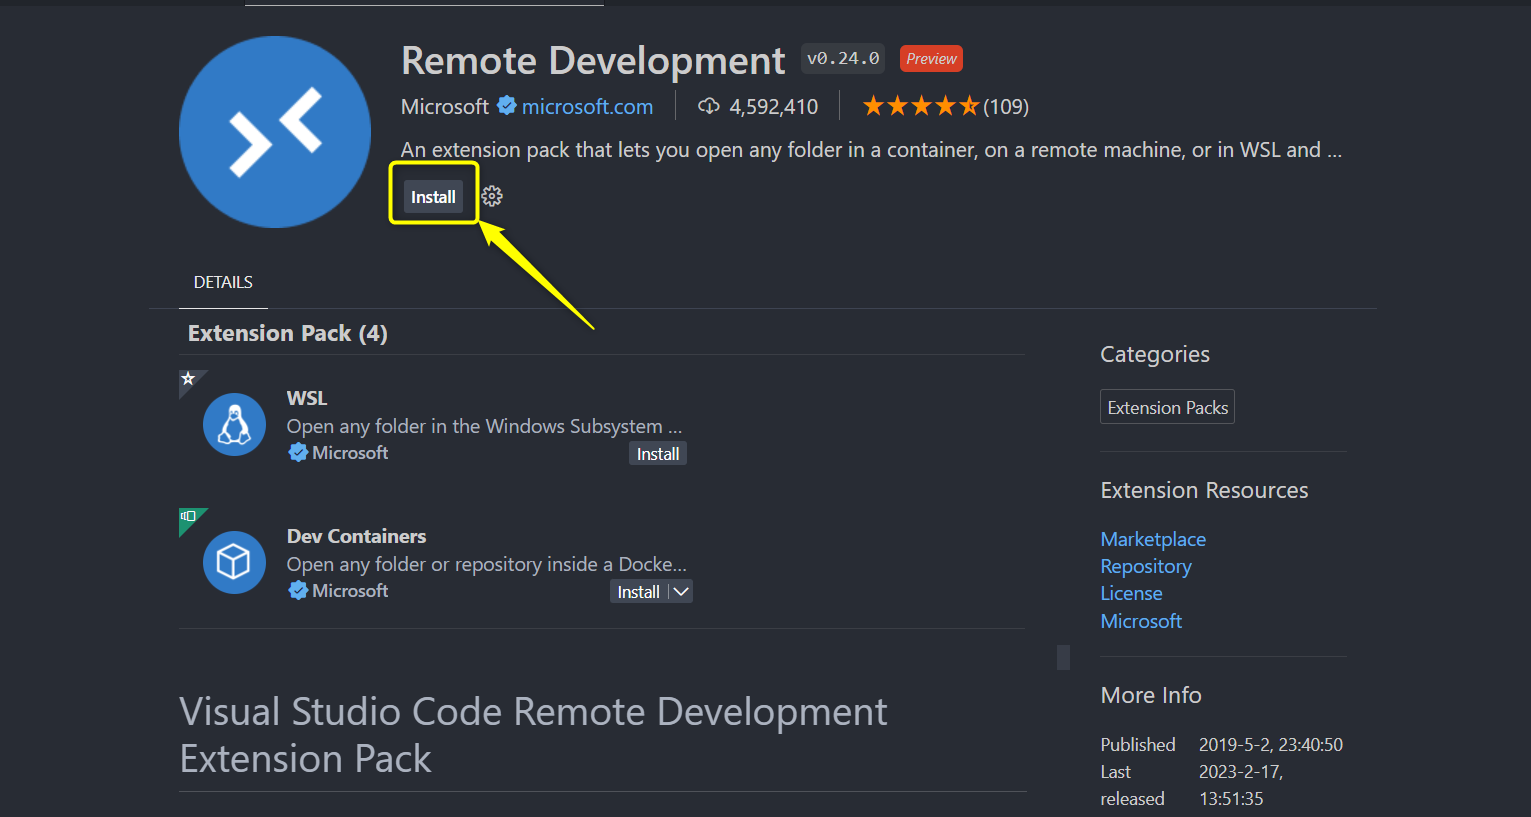The width and height of the screenshot is (1531, 817).
Task: Click the Dev Containers extension title
Action: 357,536
